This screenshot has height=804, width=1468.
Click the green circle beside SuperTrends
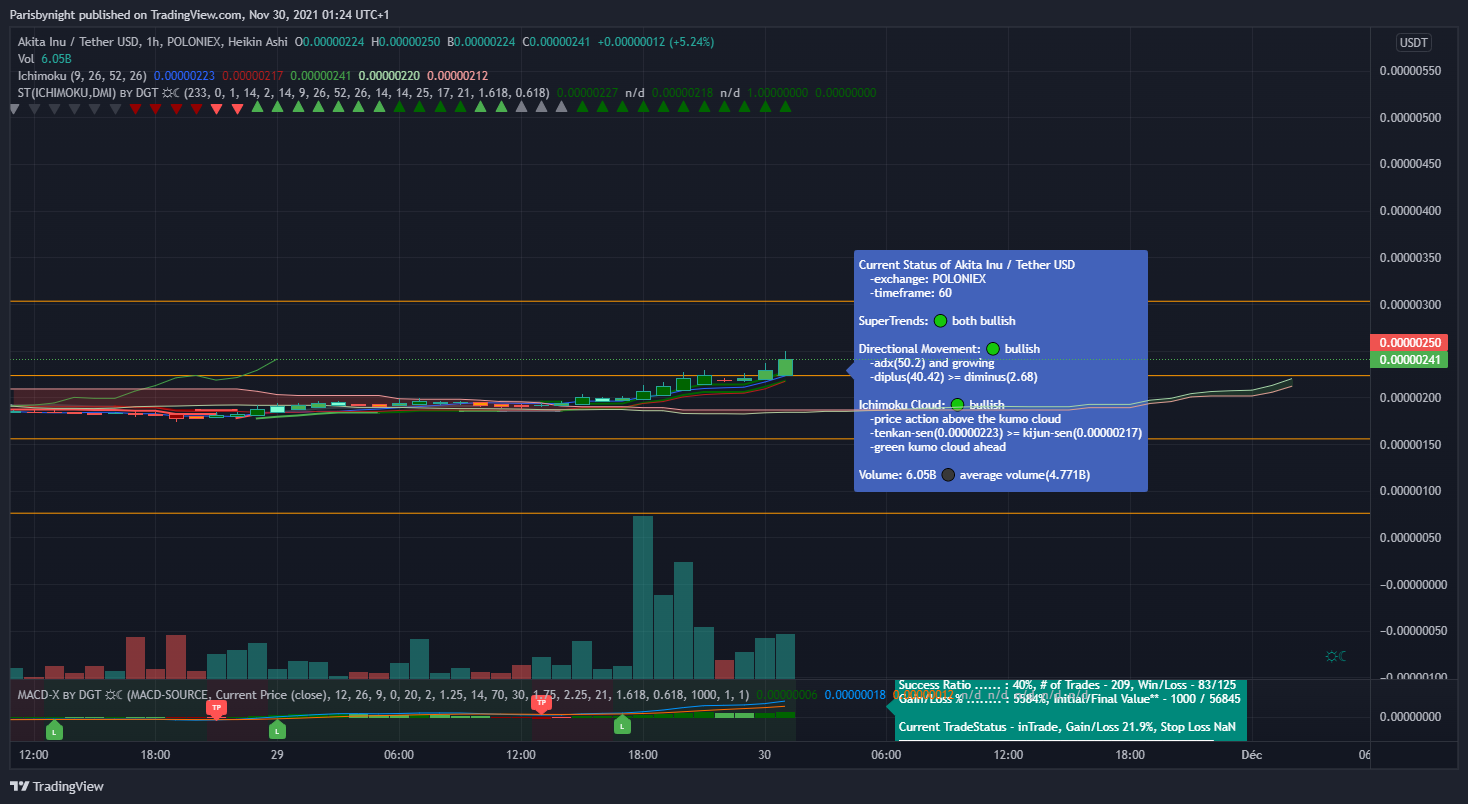940,321
